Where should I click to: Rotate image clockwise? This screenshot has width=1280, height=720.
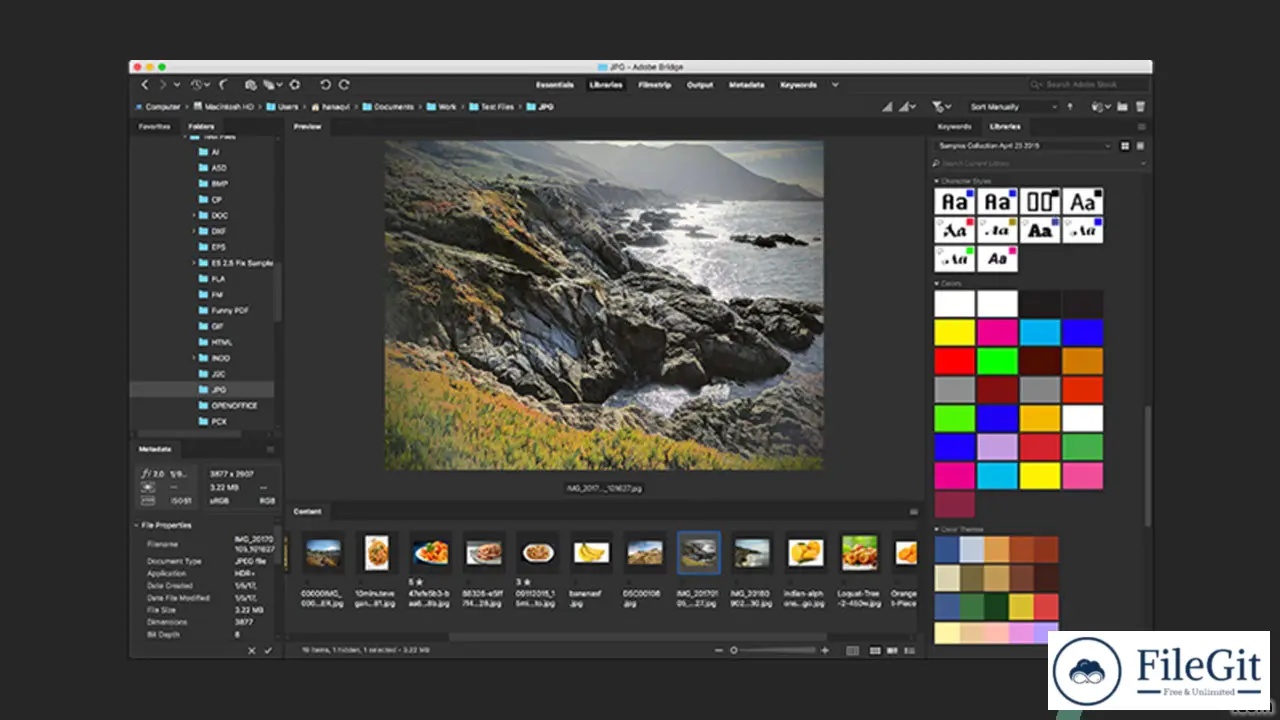pos(344,85)
